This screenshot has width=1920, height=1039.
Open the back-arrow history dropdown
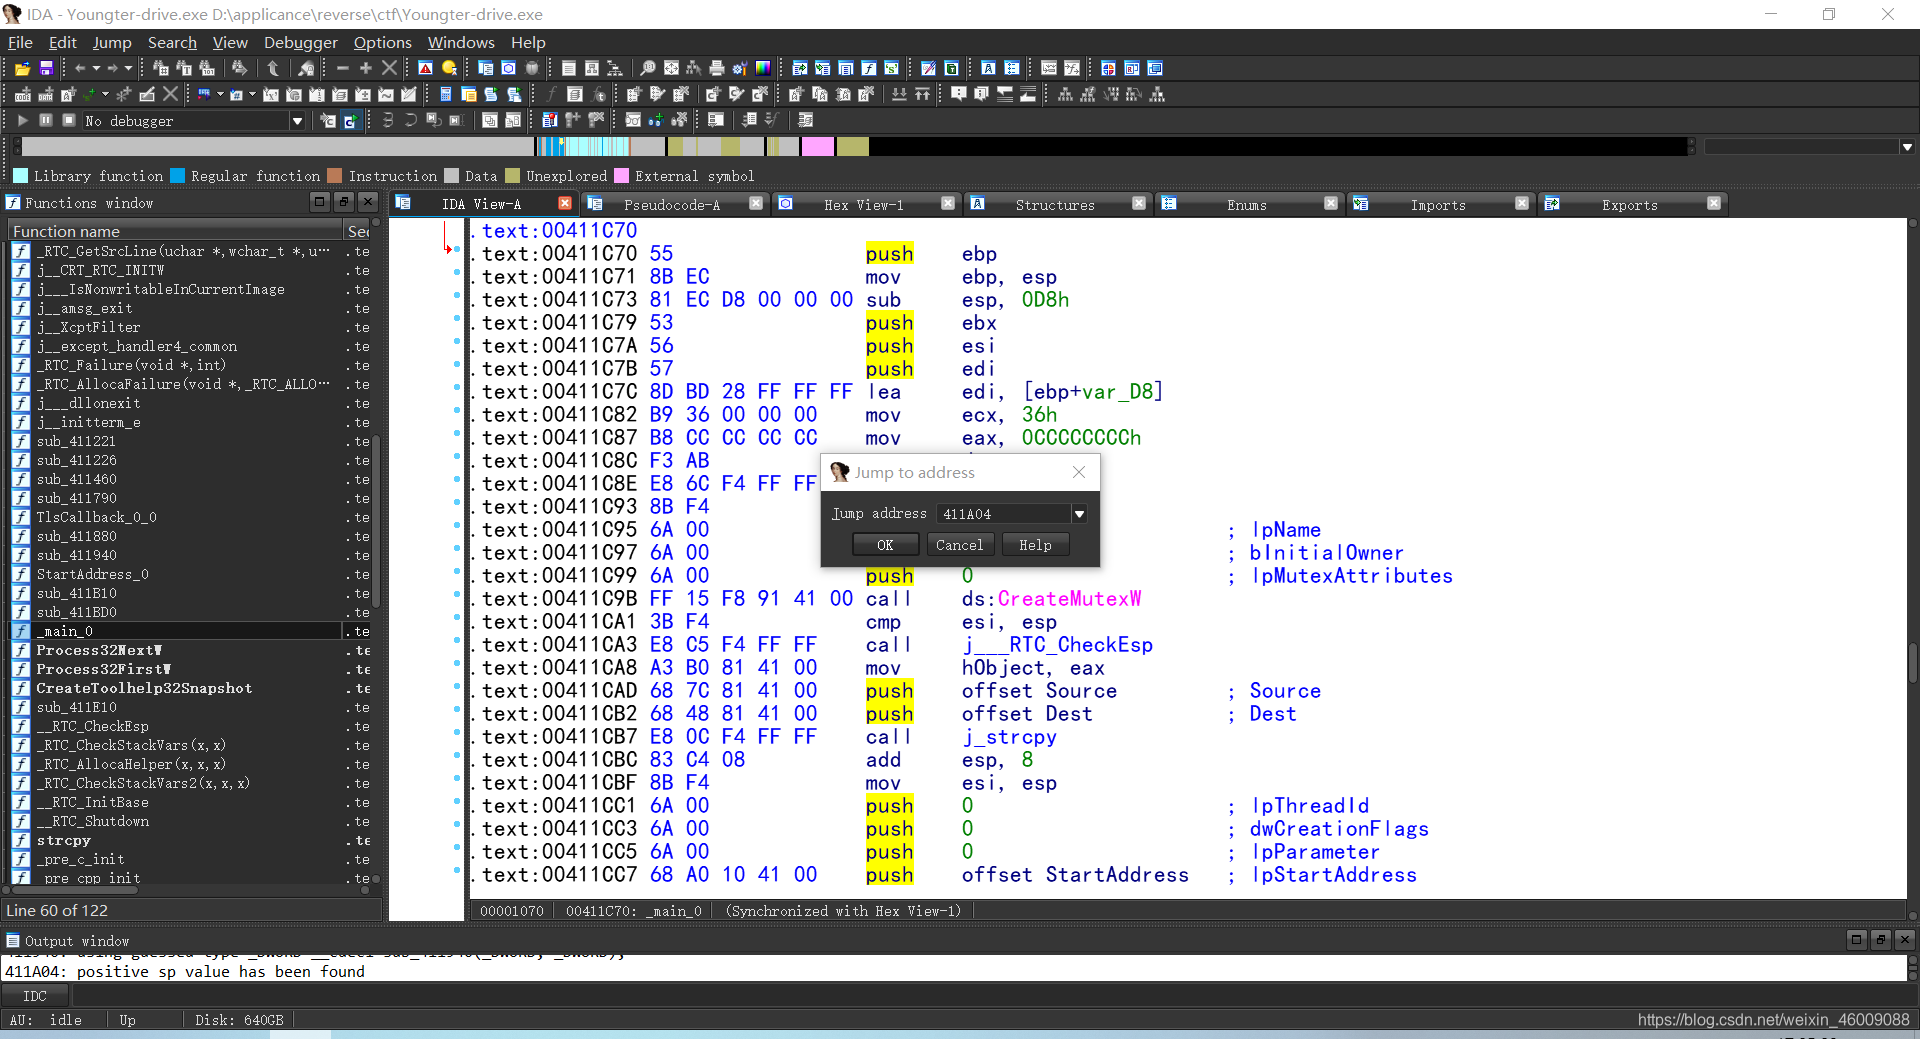point(96,68)
